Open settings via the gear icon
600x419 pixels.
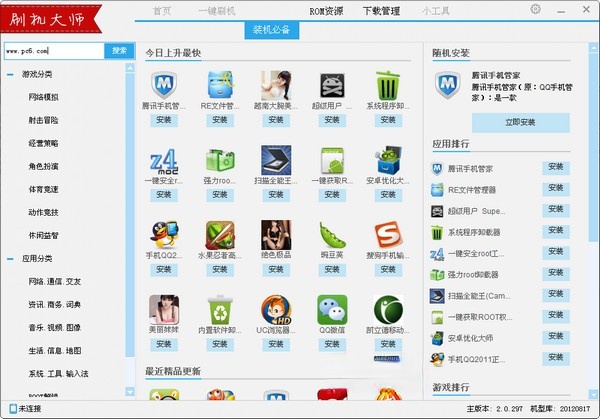(535, 9)
